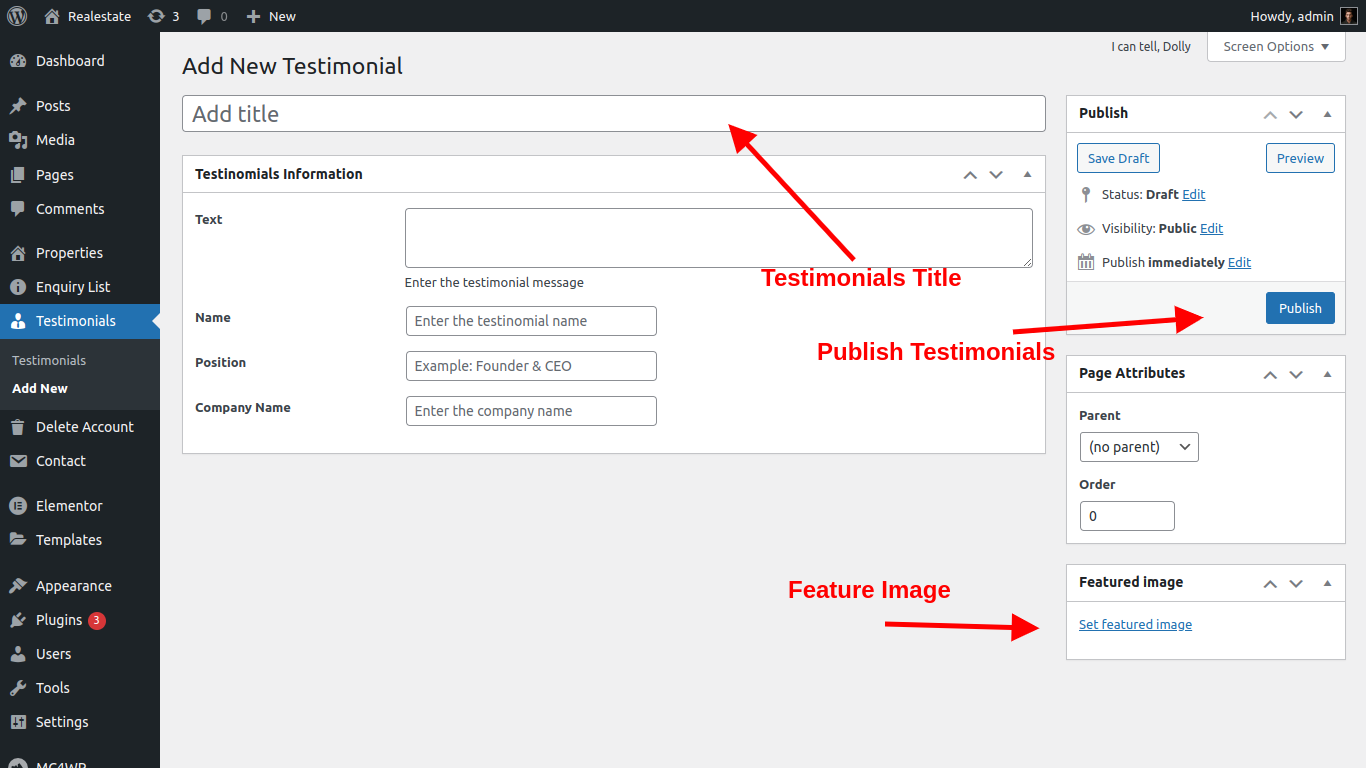Open the Testimonials submenu link
Screen dimensions: 1366x768
point(49,360)
